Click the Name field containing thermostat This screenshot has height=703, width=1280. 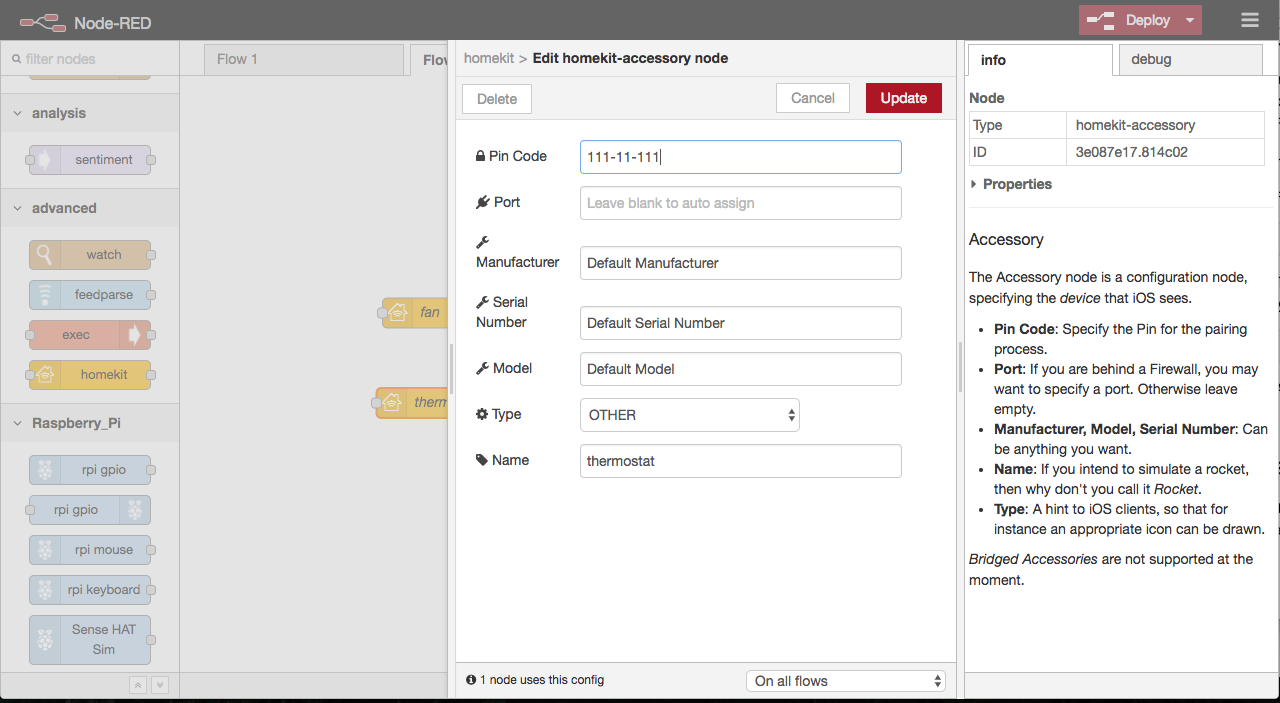coord(741,461)
